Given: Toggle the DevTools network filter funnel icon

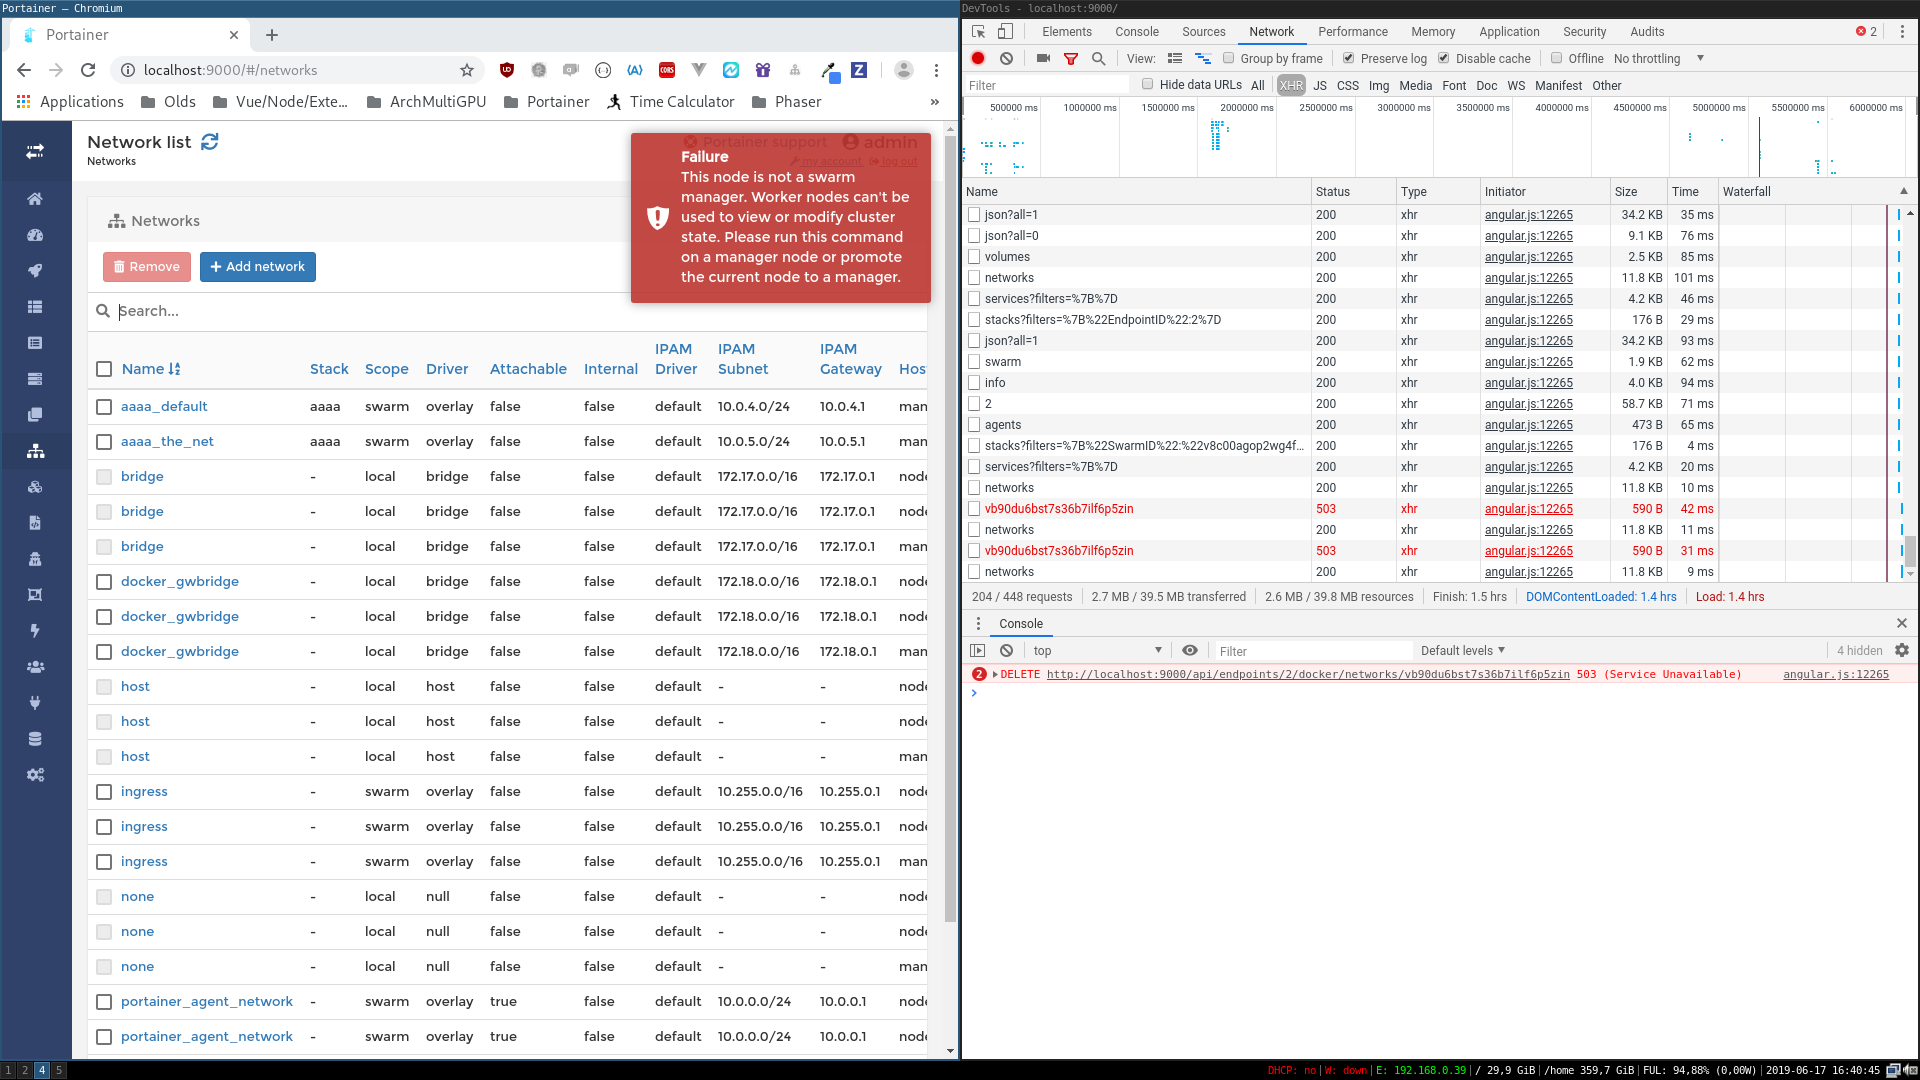Looking at the screenshot, I should click(1071, 59).
